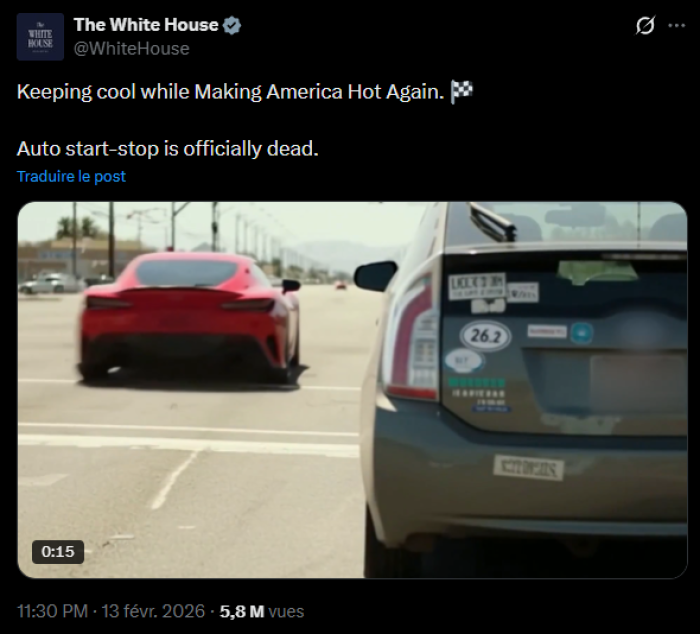Open The White House profile avatar
This screenshot has height=634, width=700.
coord(40,37)
